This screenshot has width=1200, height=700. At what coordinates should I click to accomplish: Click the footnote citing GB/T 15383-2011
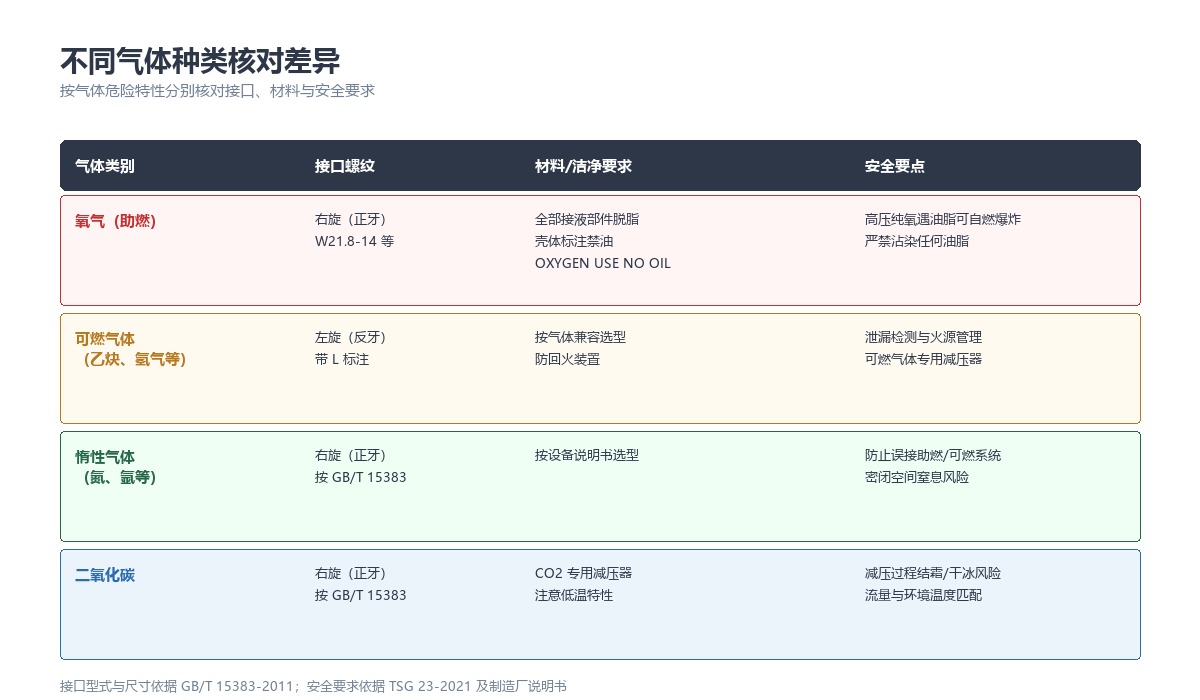point(313,686)
